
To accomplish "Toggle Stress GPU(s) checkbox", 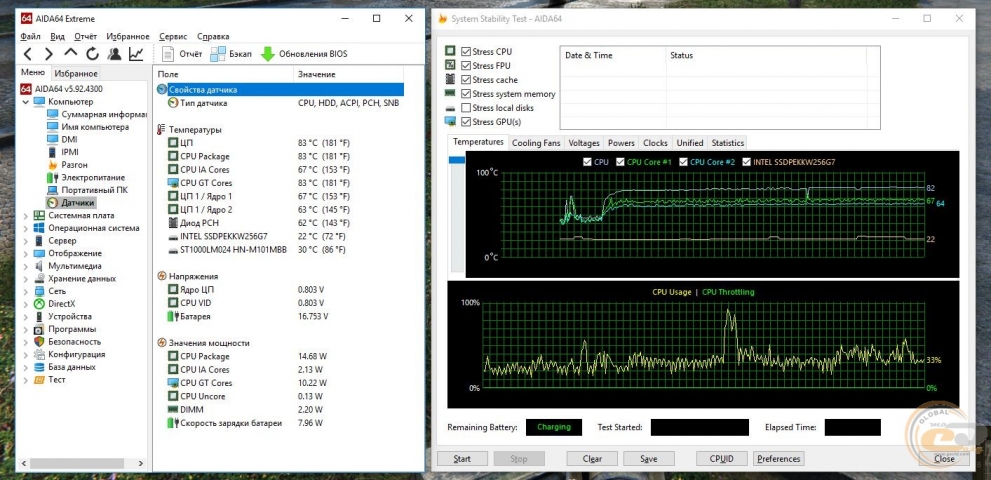I will pyautogui.click(x=466, y=121).
